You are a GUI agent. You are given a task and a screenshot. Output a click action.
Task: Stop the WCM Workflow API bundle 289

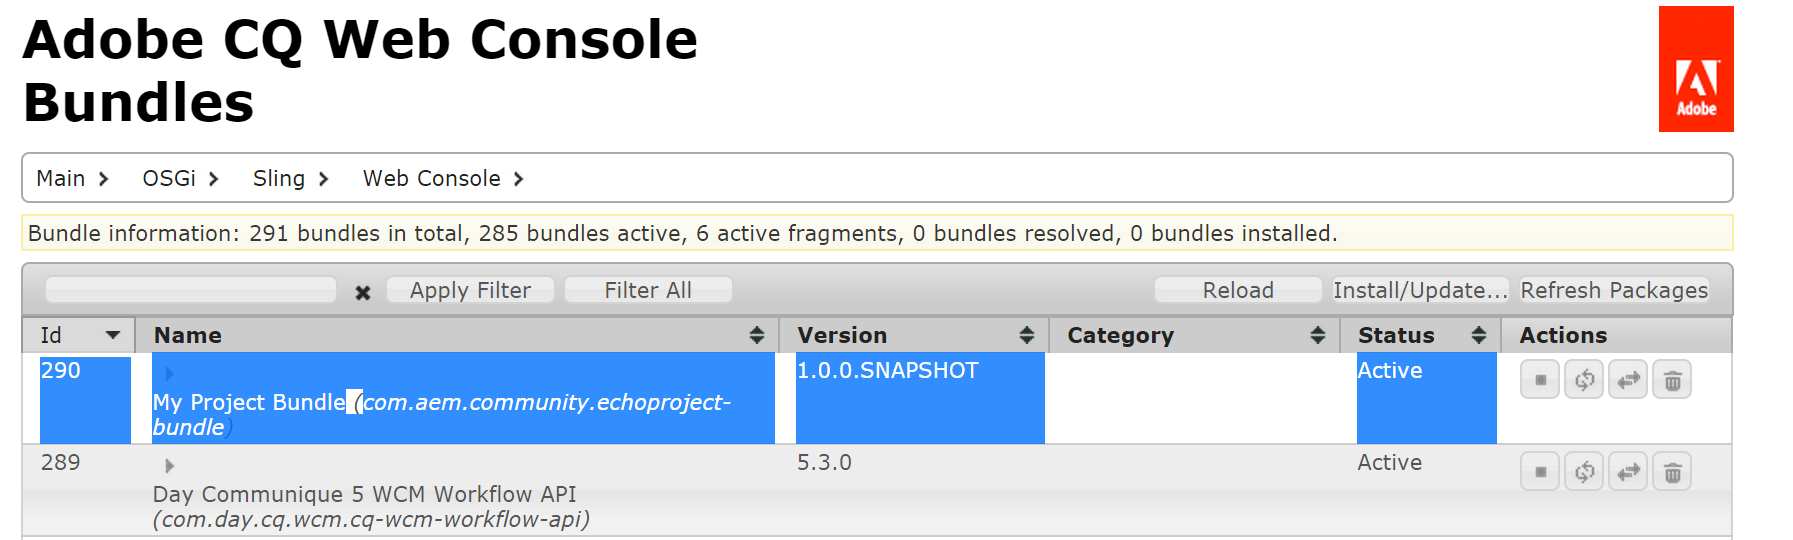tap(1540, 472)
